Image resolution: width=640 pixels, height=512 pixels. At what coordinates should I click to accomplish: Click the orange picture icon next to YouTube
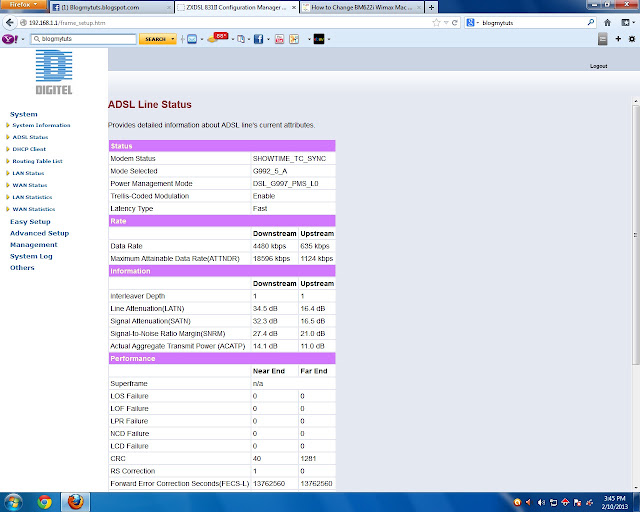[x=294, y=39]
